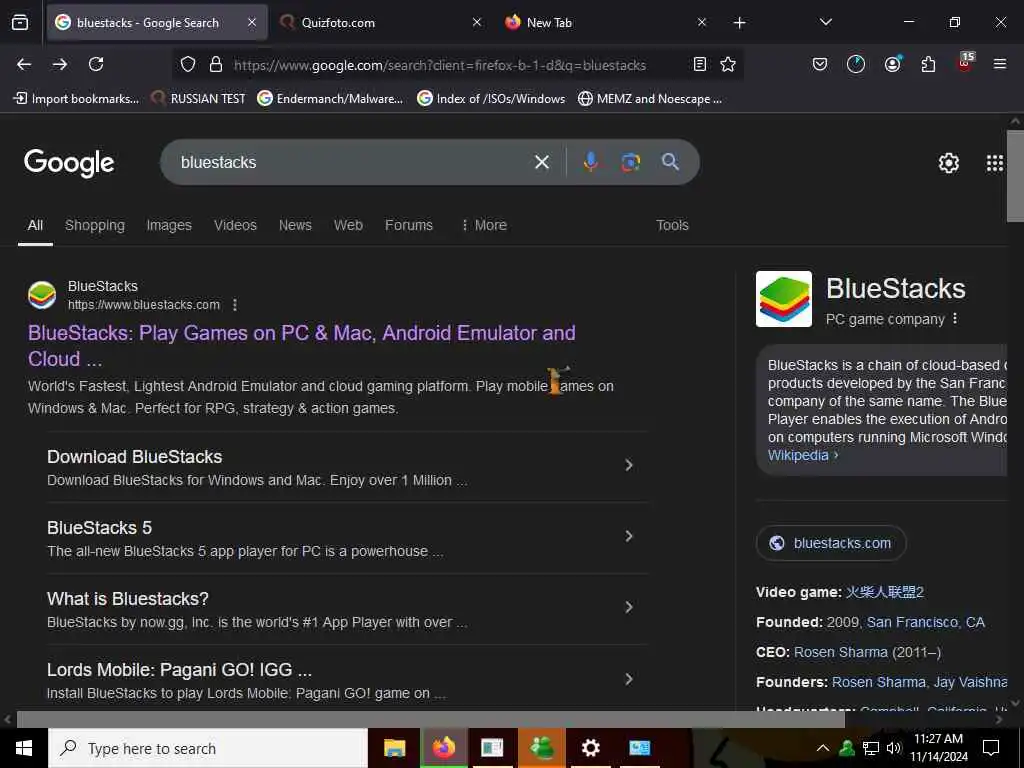Go to Google logo homepage
Image resolution: width=1024 pixels, height=768 pixels.
[x=69, y=163]
